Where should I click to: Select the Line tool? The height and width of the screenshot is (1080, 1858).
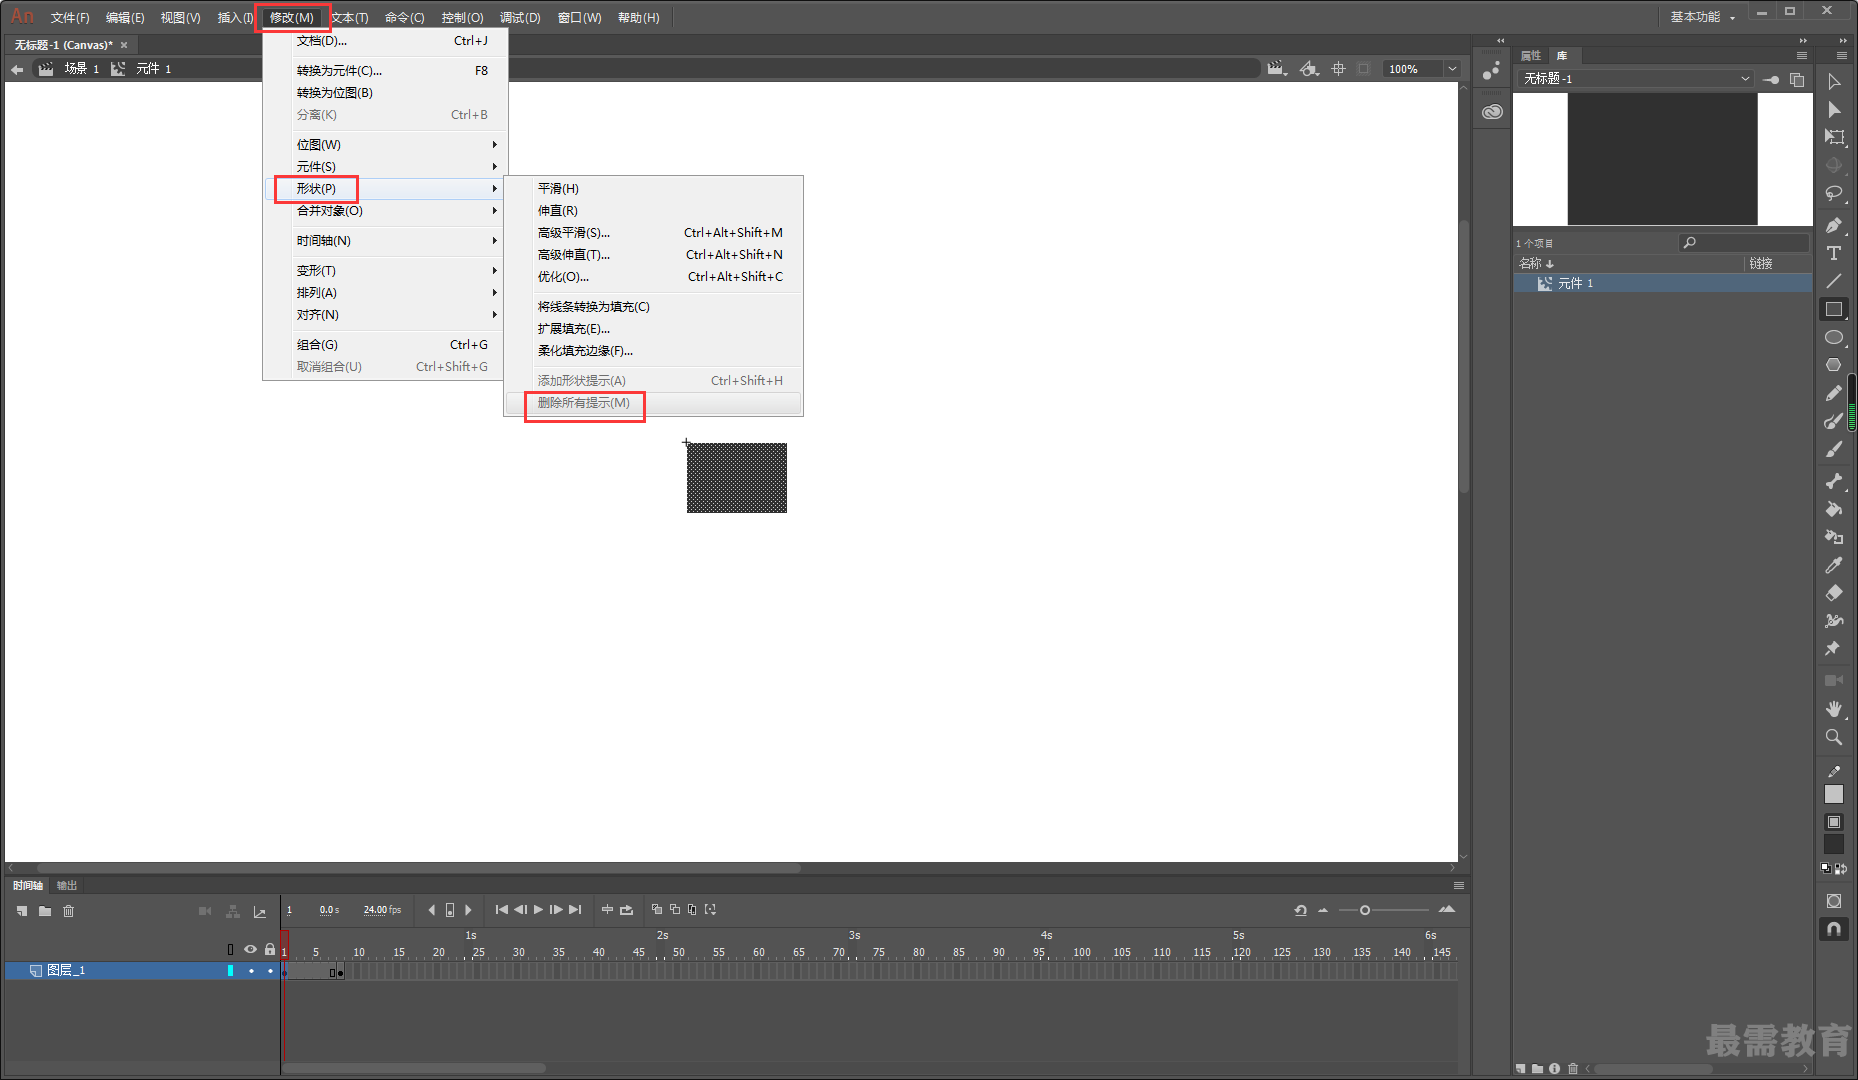[1834, 281]
